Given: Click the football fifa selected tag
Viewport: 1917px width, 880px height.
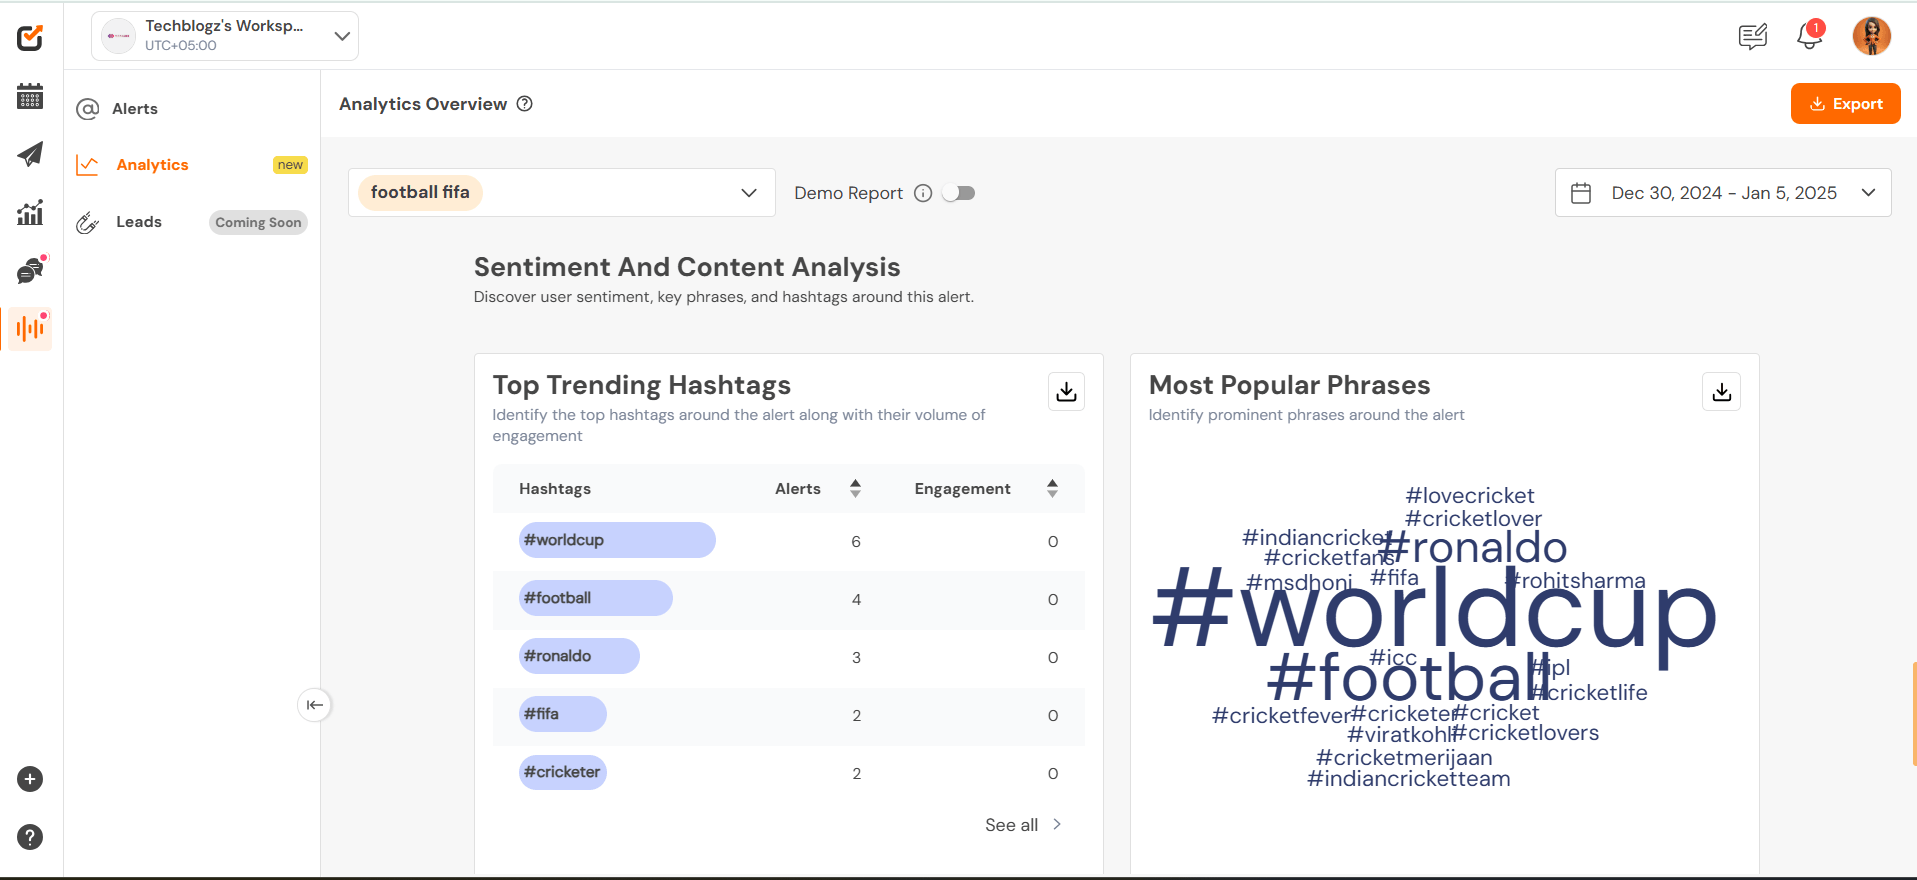Looking at the screenshot, I should point(420,192).
